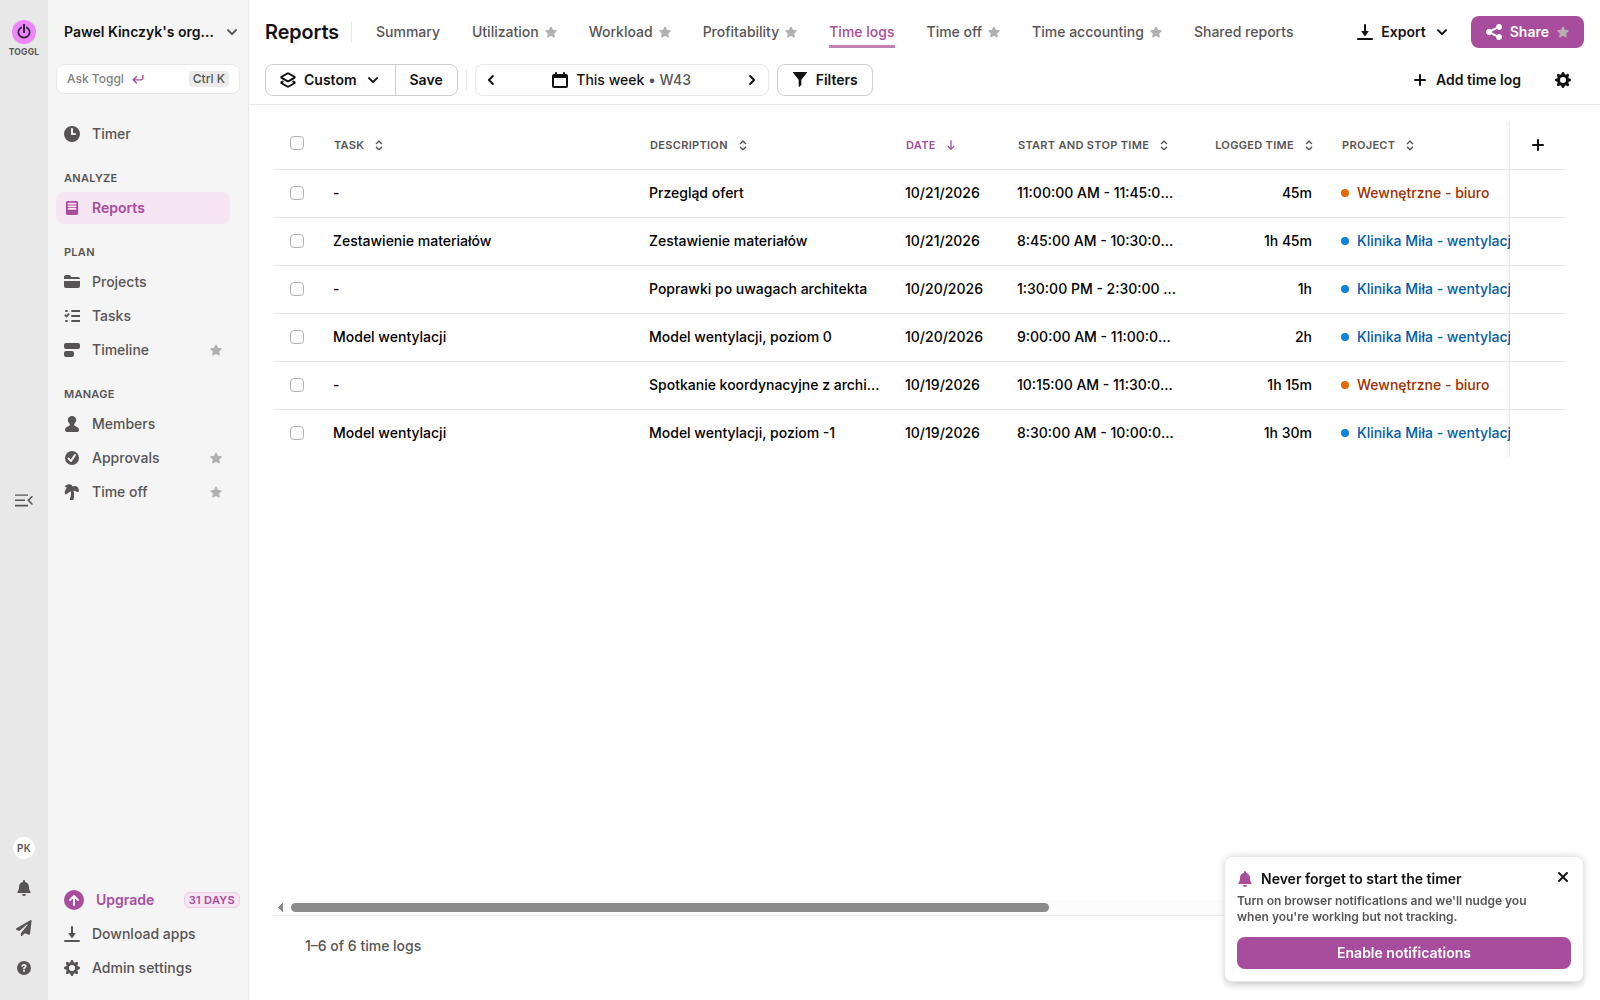
Task: Switch to the Summary tab
Action: [x=408, y=32]
